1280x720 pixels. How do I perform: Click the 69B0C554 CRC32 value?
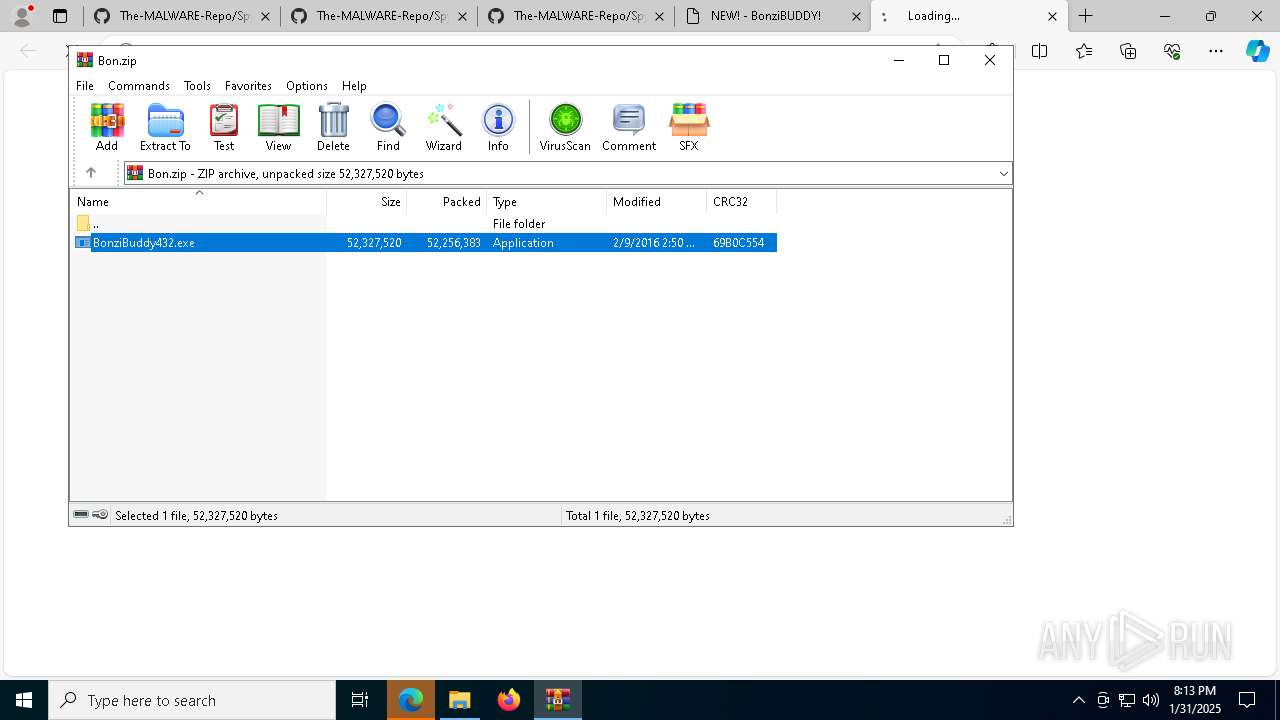(739, 242)
